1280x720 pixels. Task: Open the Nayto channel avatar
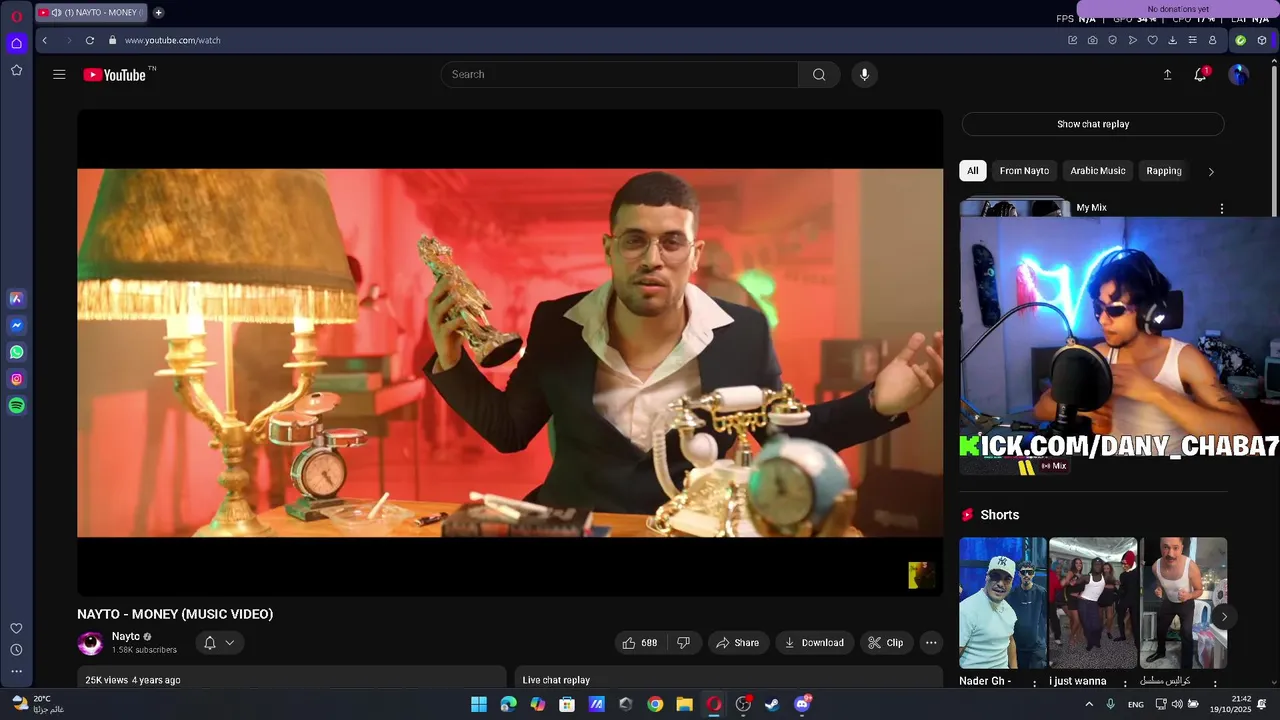click(91, 643)
